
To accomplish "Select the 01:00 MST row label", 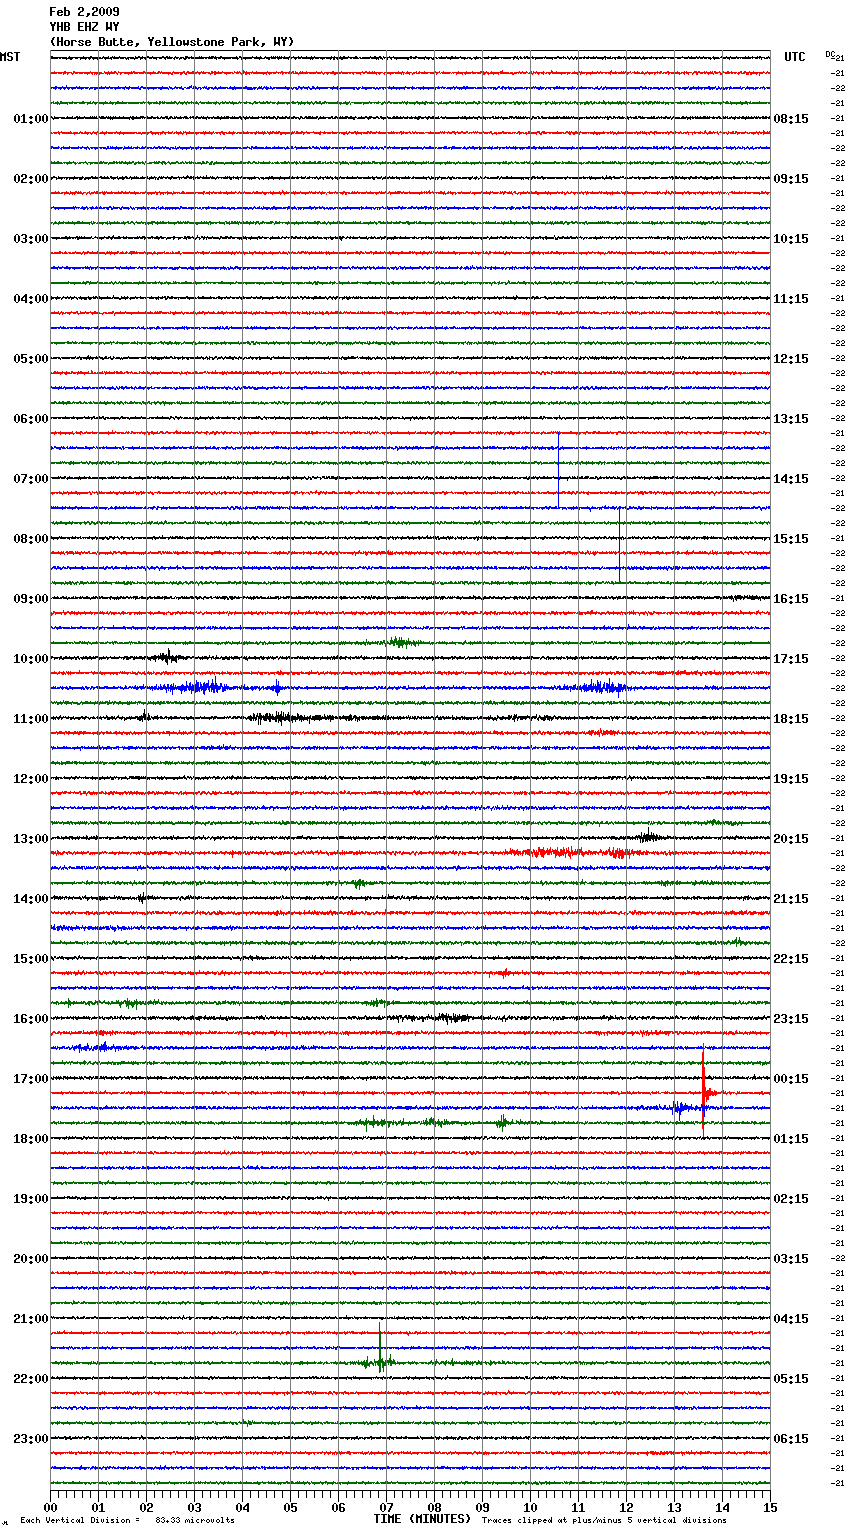I will pyautogui.click(x=31, y=119).
